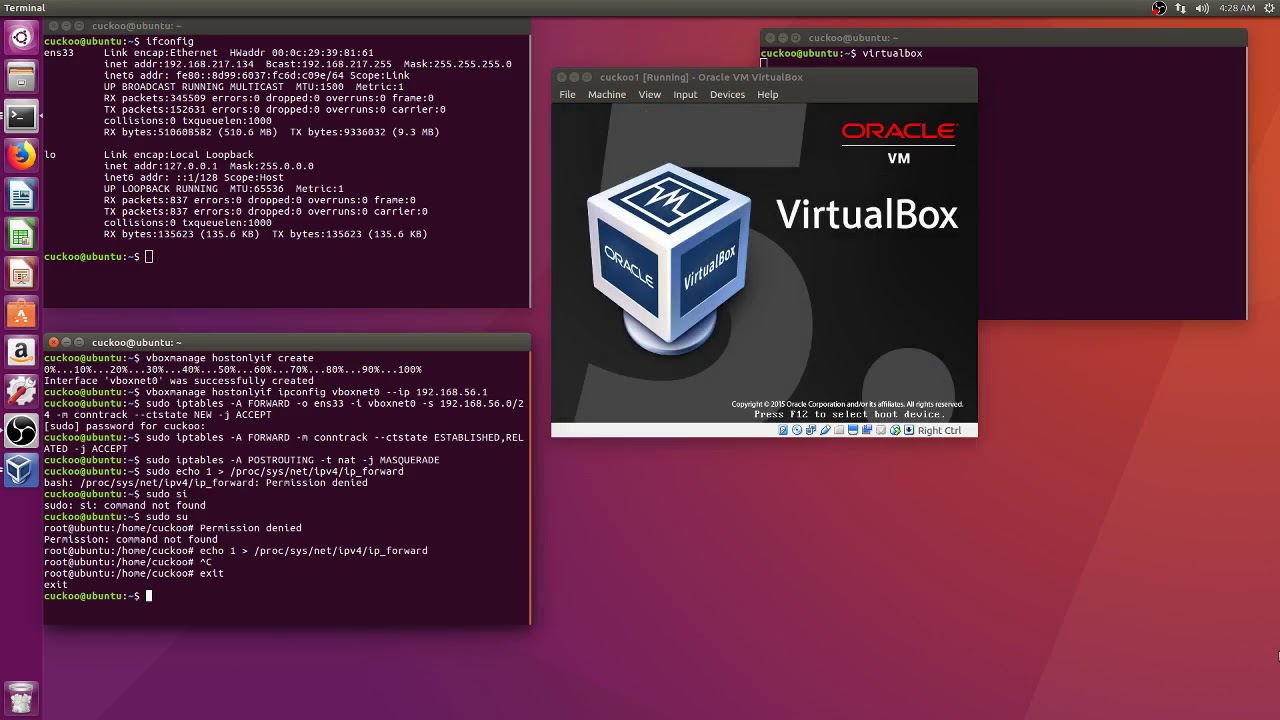The width and height of the screenshot is (1280, 720).
Task: Click the 'vboxmanage hostonlyif create' command
Action: click(230, 358)
